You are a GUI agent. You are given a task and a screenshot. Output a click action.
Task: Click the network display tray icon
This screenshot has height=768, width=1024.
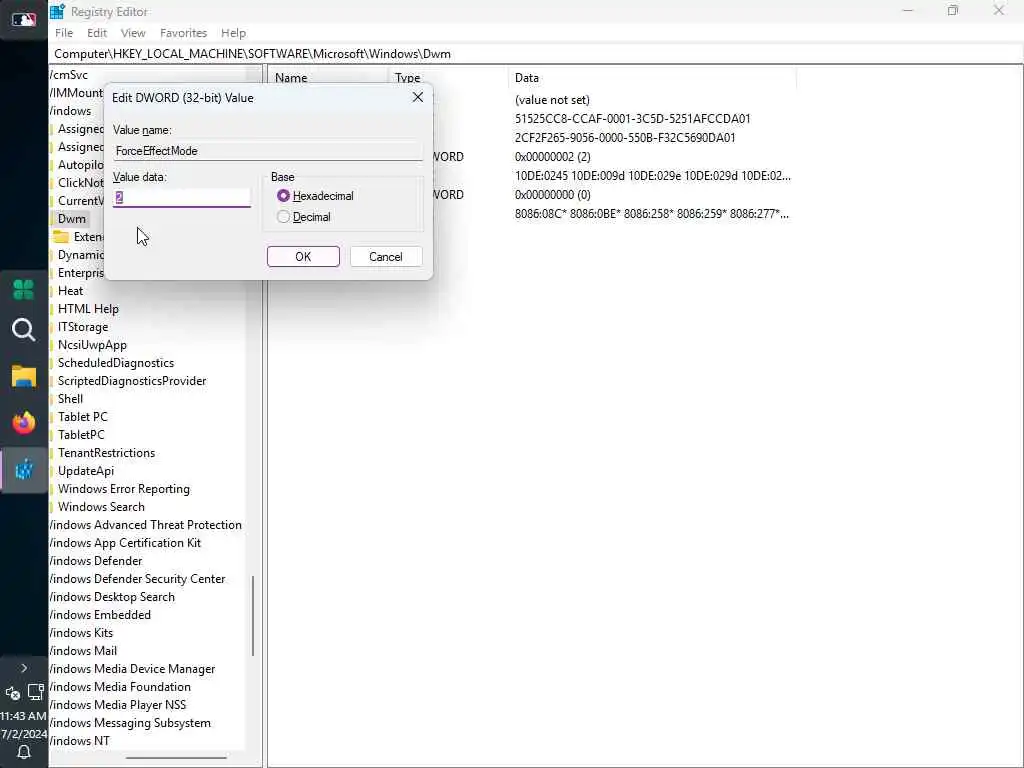click(x=36, y=692)
